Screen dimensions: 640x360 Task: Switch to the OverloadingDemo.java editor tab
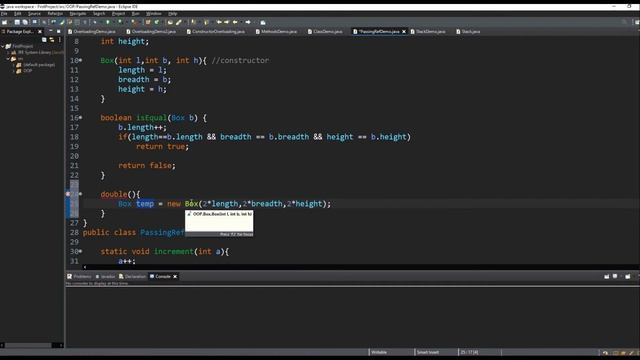92,31
